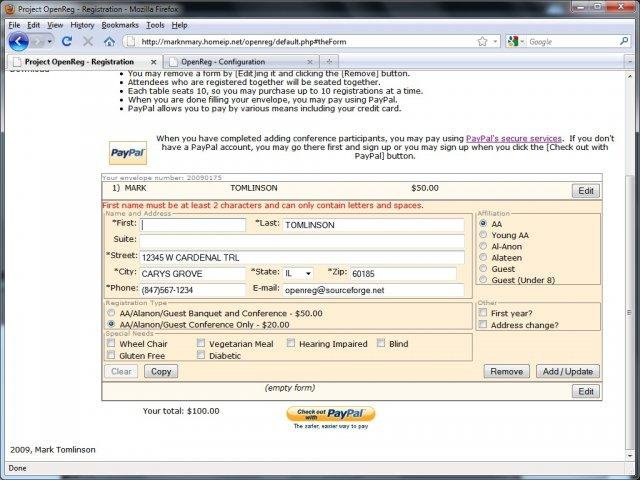Viewport: 640px width, 480px height.
Task: Select Young AA affiliation
Action: (483, 235)
